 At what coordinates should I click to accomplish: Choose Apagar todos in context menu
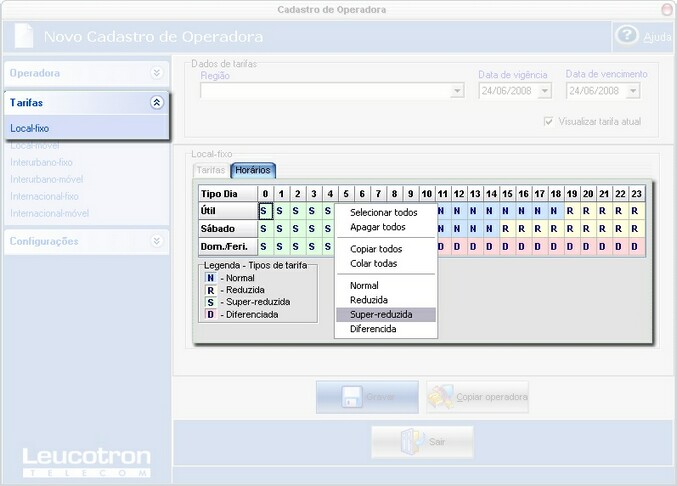[378, 227]
